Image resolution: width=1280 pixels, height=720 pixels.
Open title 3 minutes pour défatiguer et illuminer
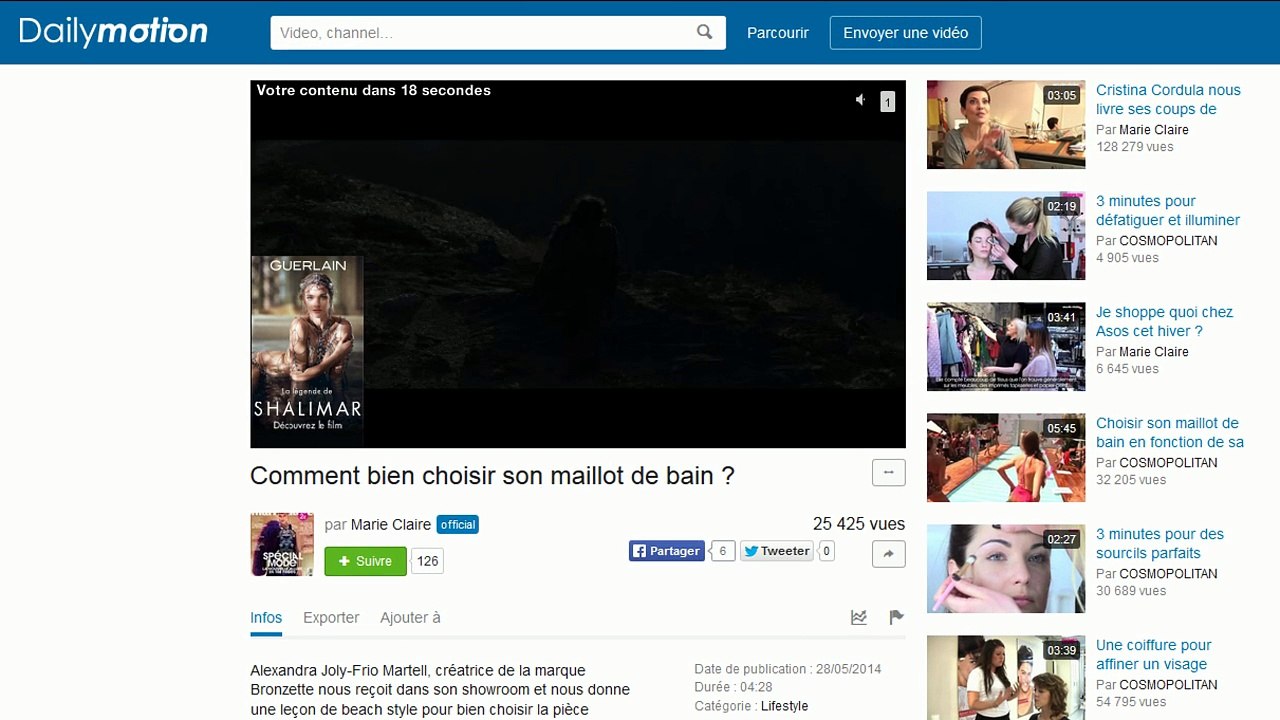[1168, 210]
